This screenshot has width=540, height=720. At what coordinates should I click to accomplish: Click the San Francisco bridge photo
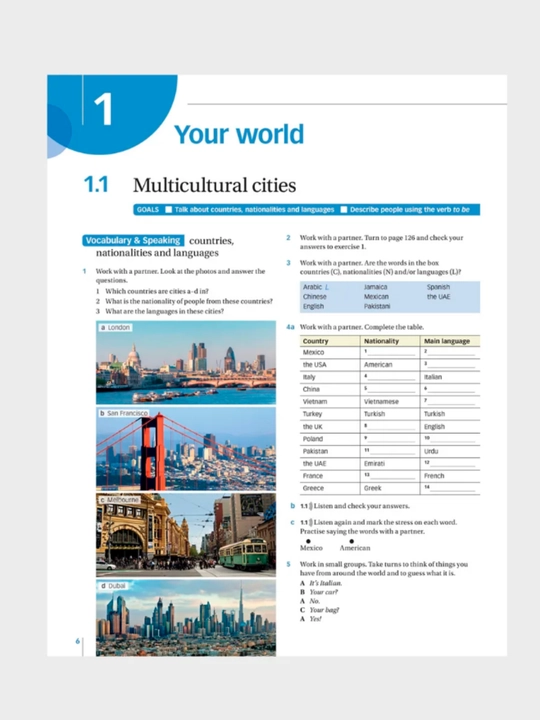186,449
